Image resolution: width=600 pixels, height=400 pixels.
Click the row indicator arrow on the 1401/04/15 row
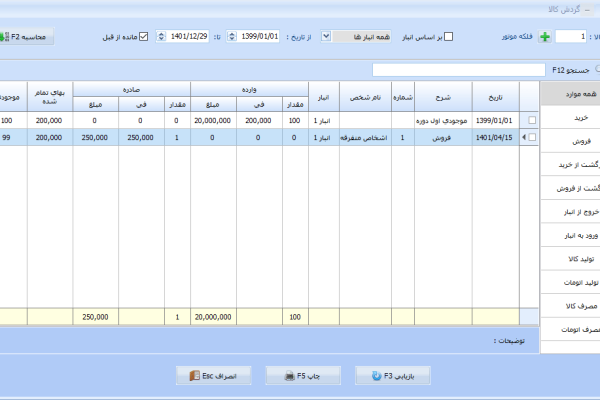click(x=524, y=137)
